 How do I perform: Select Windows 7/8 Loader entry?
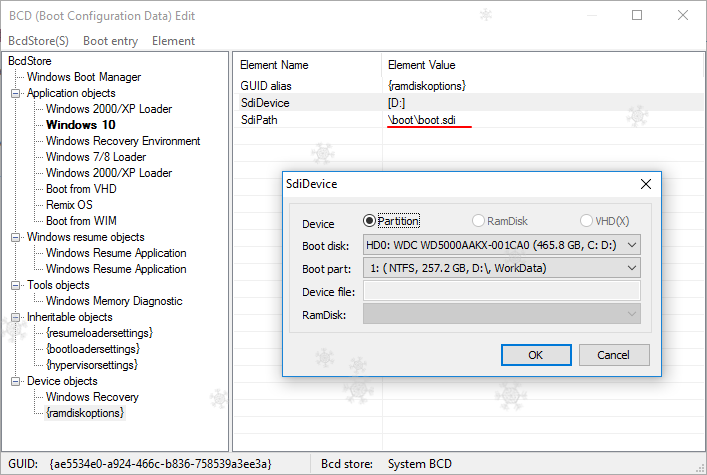pyautogui.click(x=96, y=157)
